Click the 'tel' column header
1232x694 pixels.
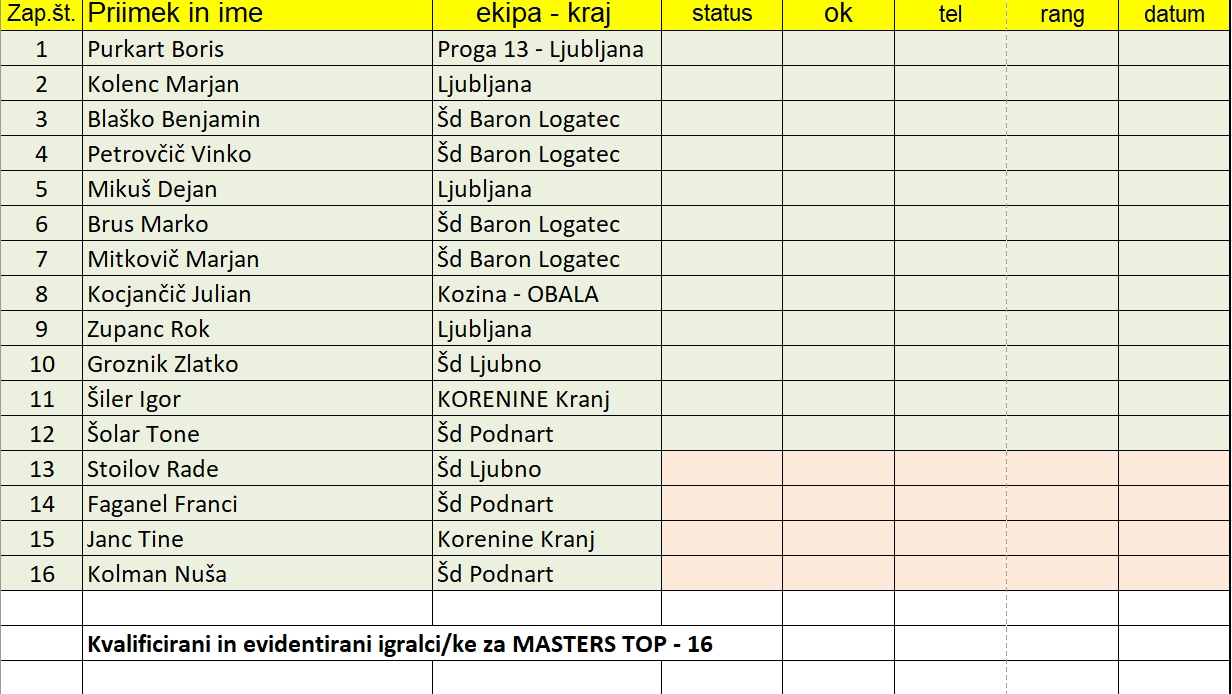950,15
